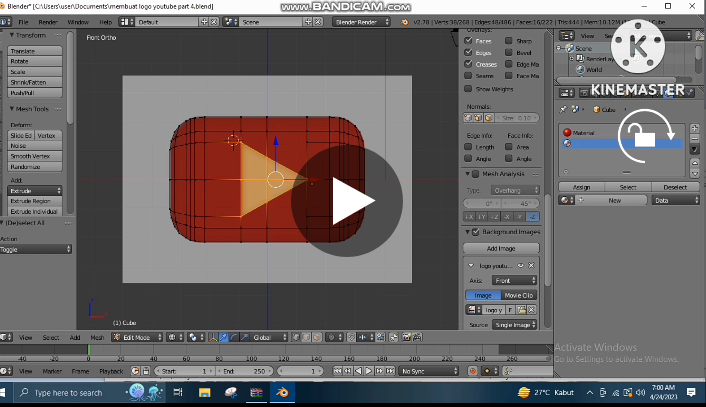The width and height of the screenshot is (706, 407).
Task: Click the Extrude Region button
Action: click(x=35, y=201)
